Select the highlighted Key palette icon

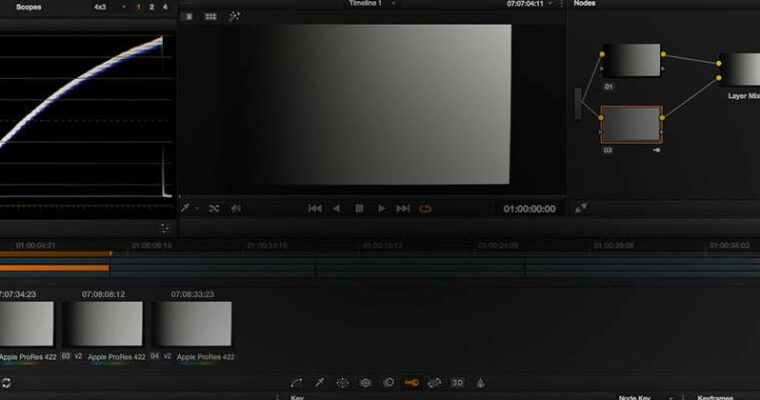tap(411, 383)
